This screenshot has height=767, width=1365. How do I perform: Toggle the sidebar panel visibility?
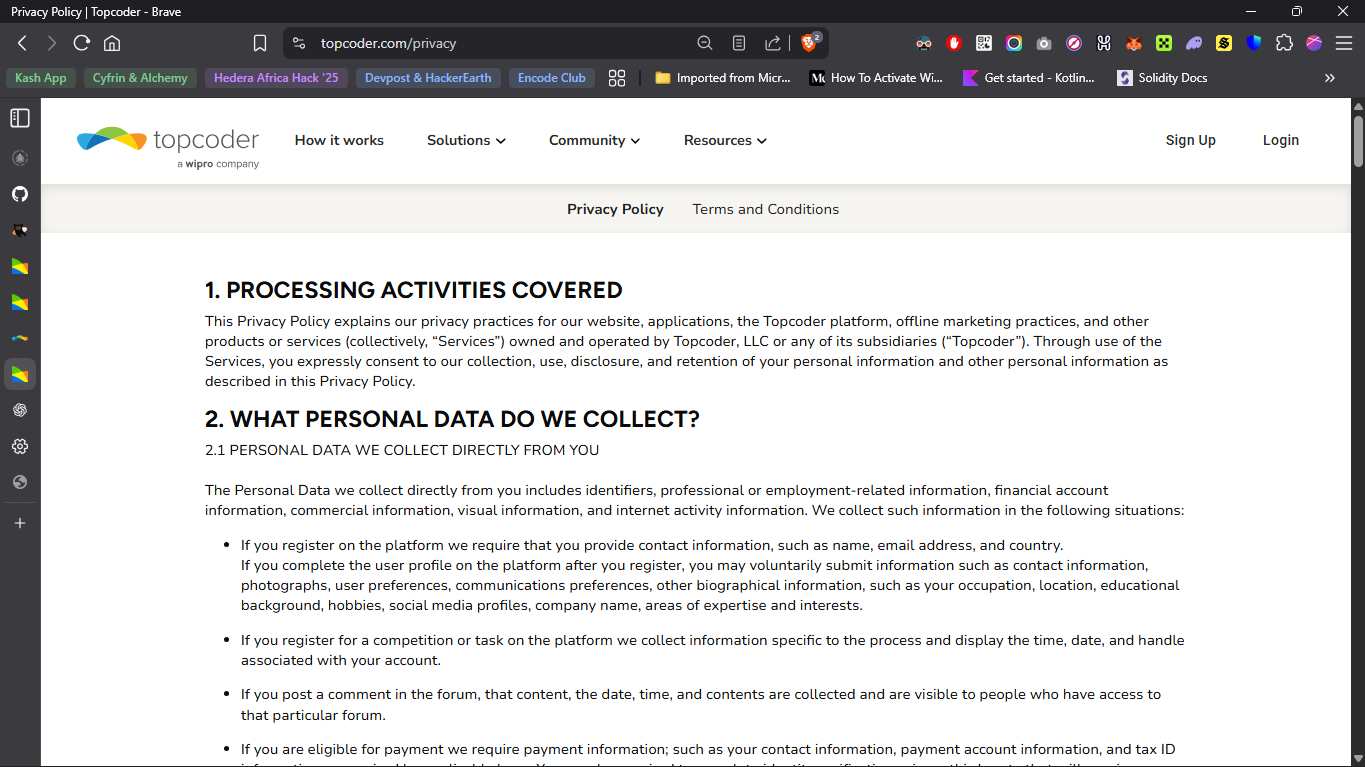tap(20, 118)
